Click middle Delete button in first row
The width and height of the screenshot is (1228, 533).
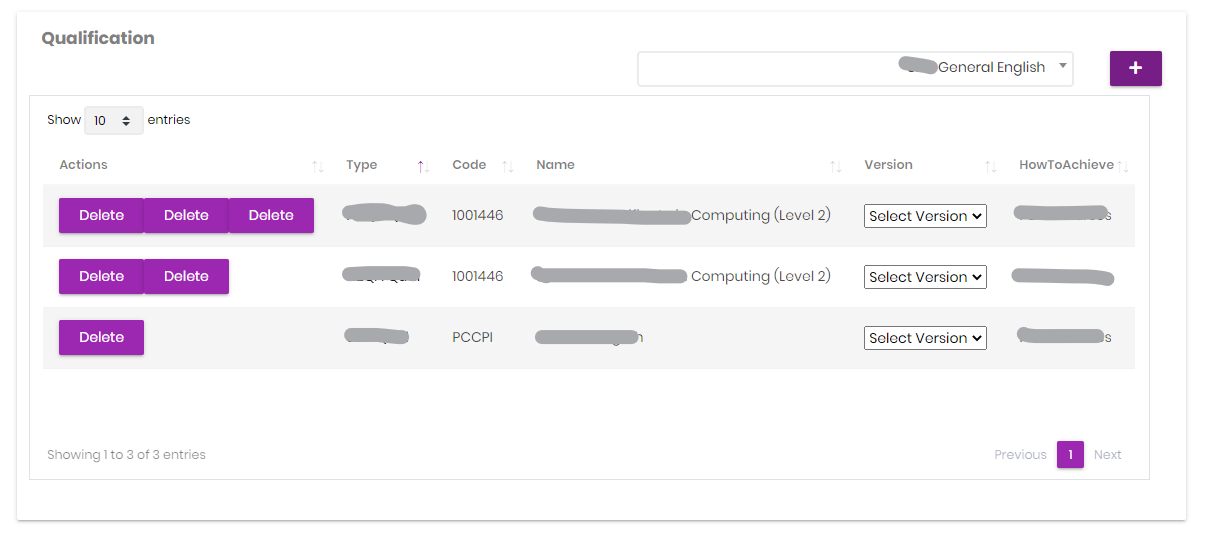coord(186,216)
